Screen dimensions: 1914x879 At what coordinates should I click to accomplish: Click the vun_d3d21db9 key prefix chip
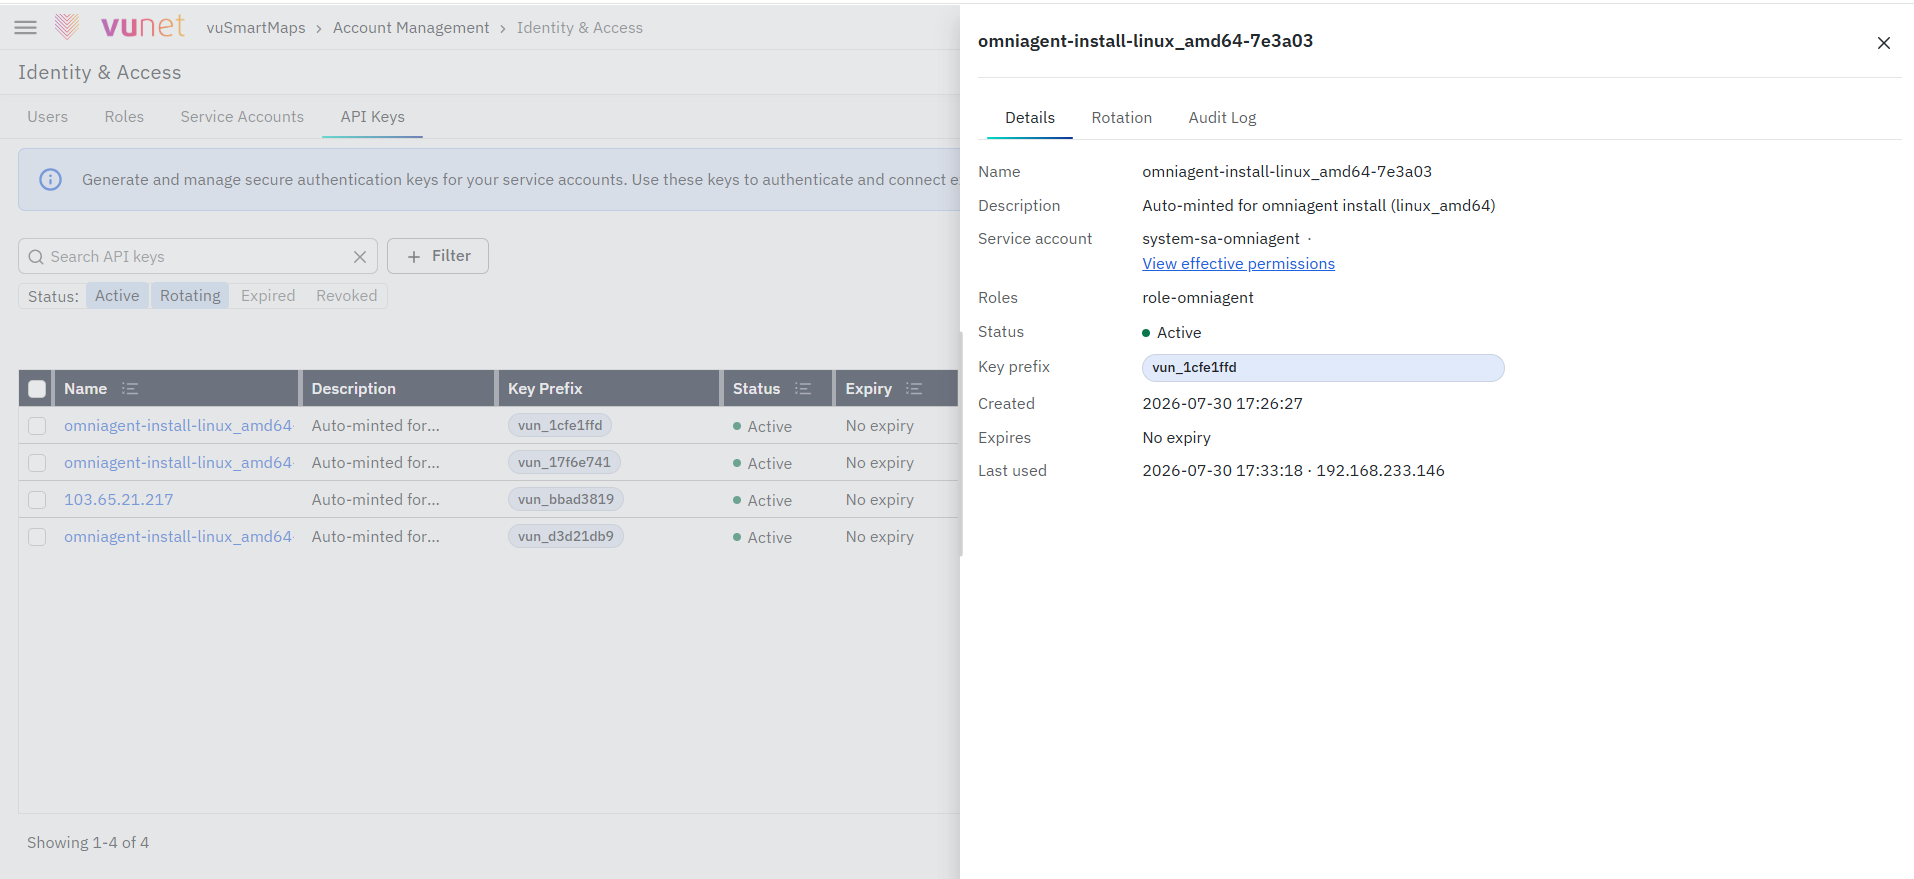(566, 537)
